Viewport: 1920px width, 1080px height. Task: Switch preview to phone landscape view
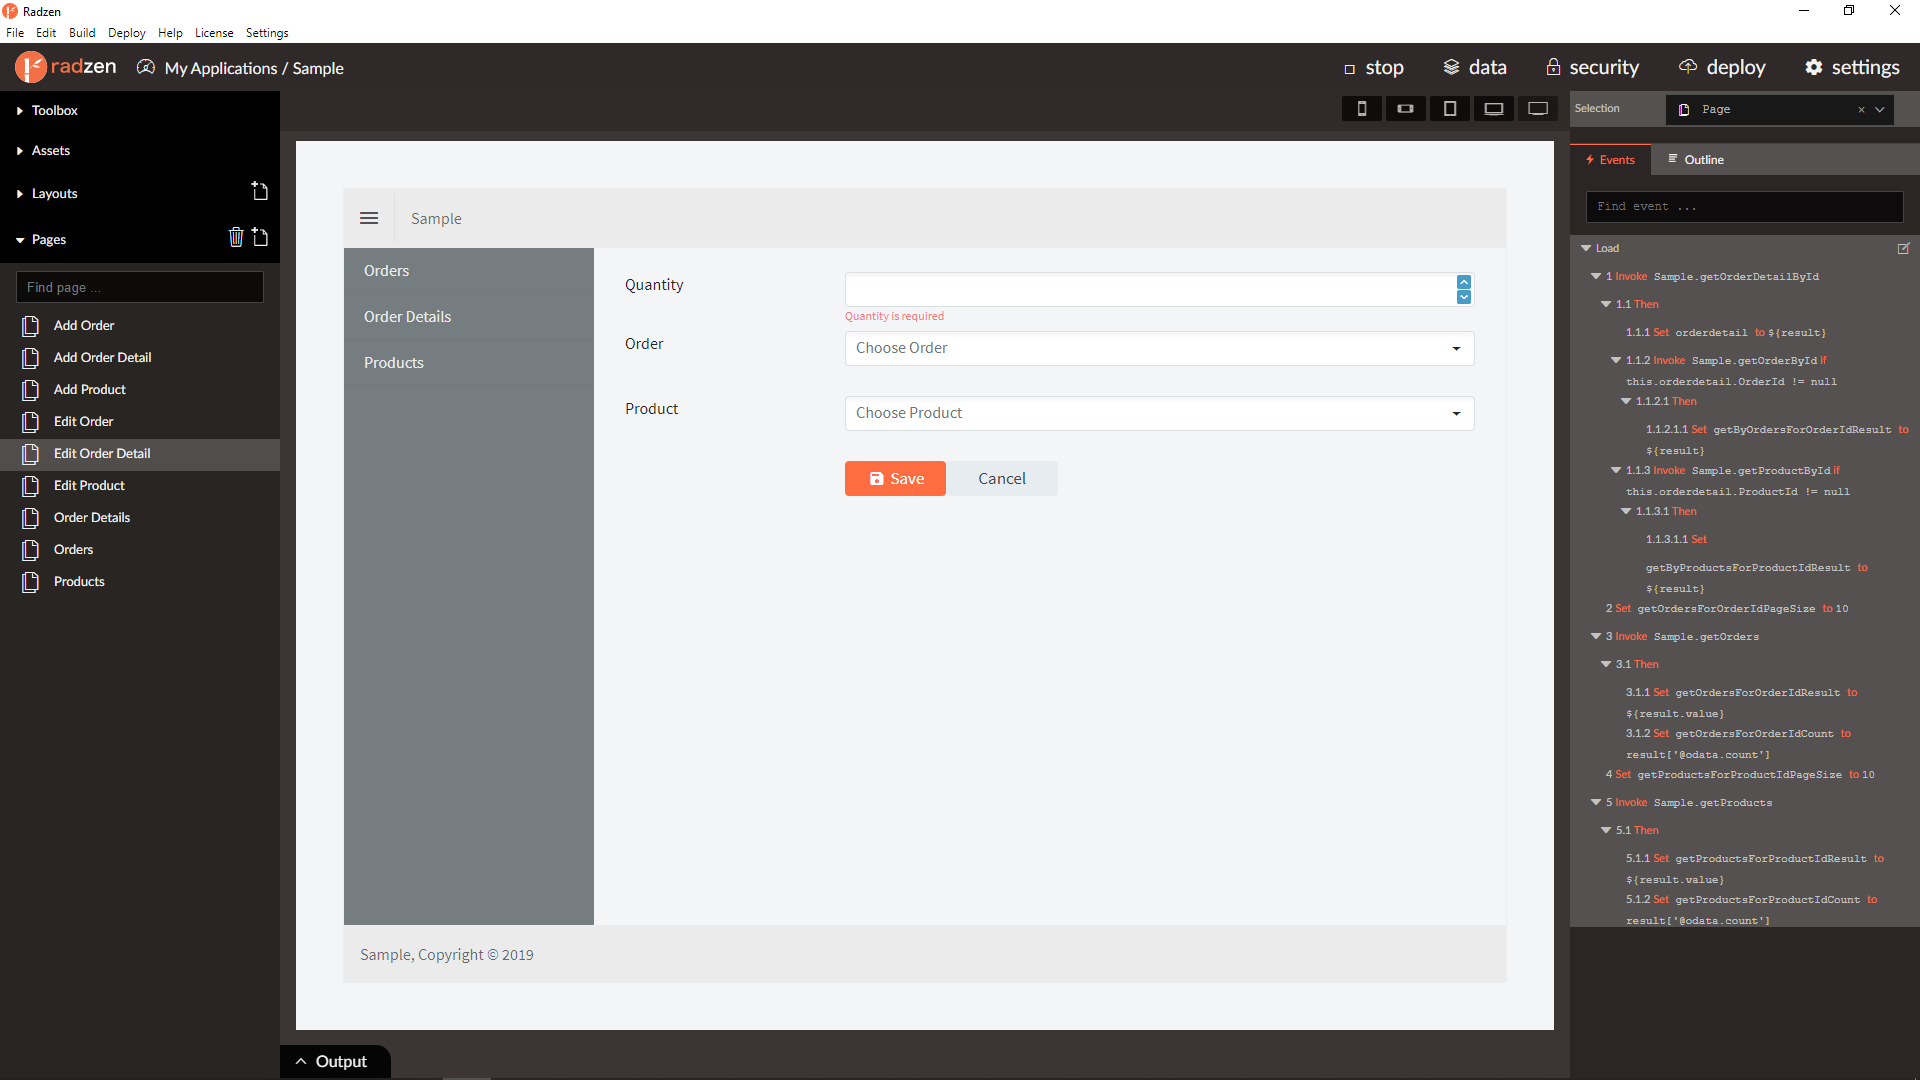[1405, 109]
